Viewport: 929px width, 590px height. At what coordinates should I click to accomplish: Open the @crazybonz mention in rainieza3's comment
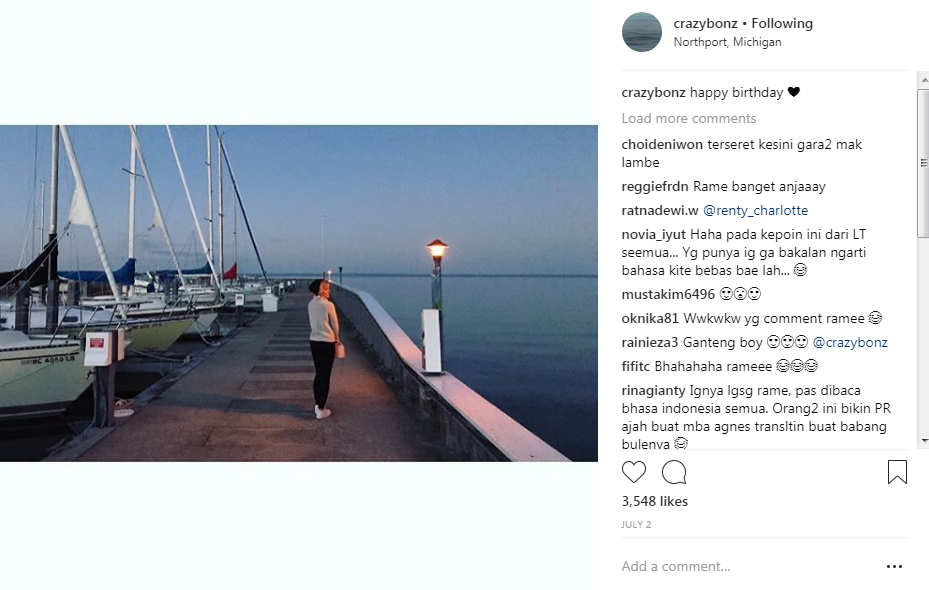pos(850,342)
